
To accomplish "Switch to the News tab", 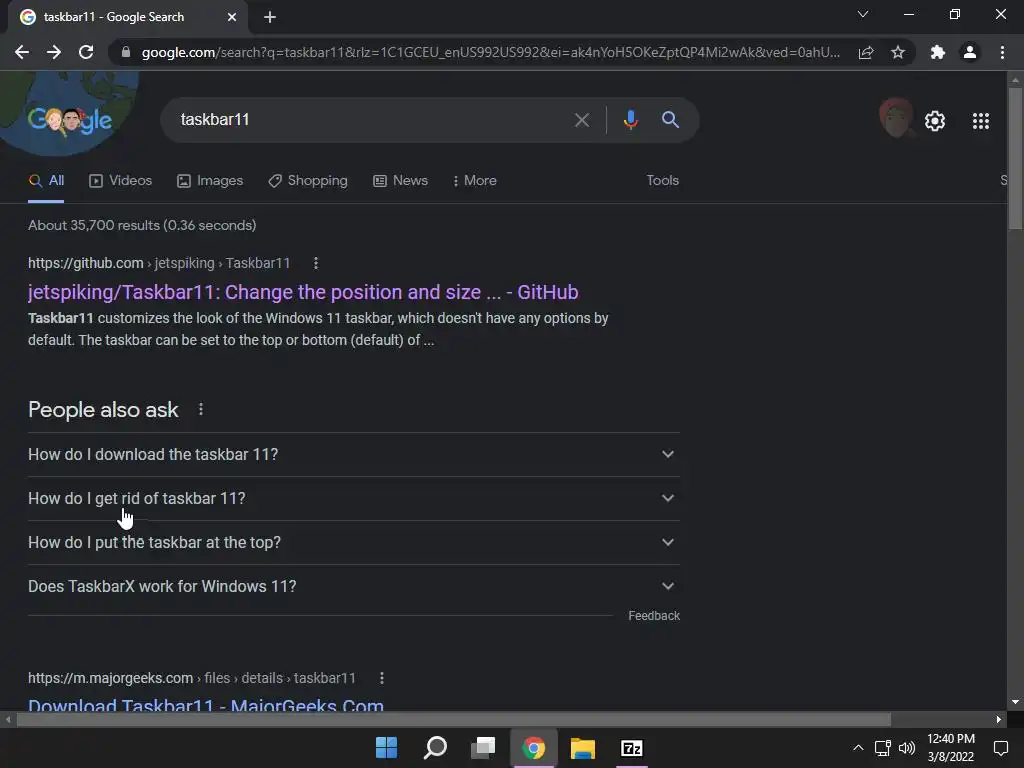I will click(x=400, y=181).
